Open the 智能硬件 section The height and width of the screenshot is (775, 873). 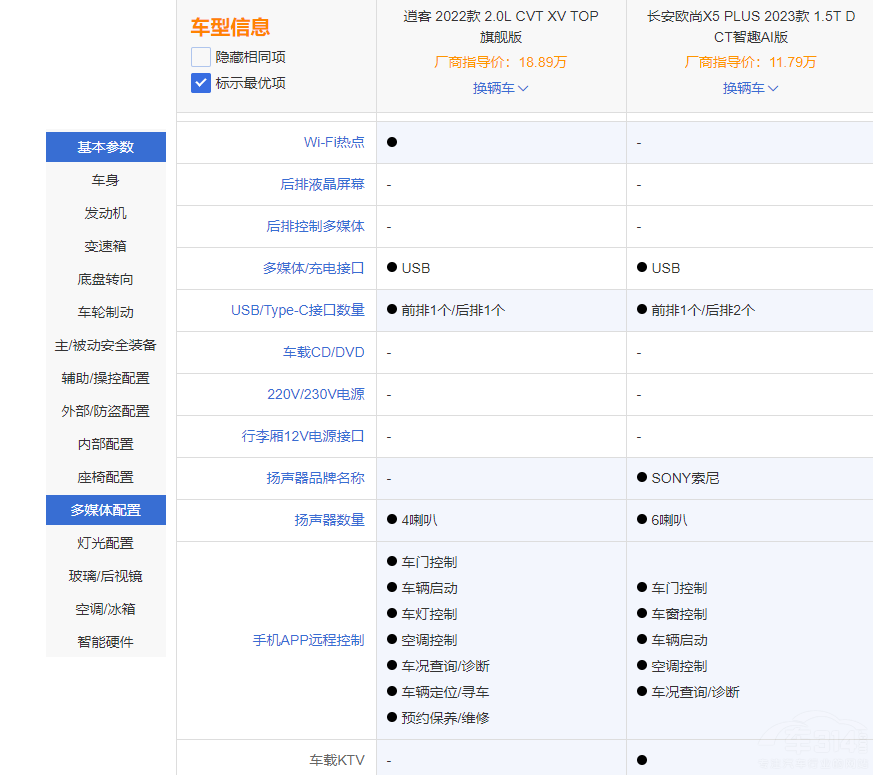pyautogui.click(x=105, y=641)
